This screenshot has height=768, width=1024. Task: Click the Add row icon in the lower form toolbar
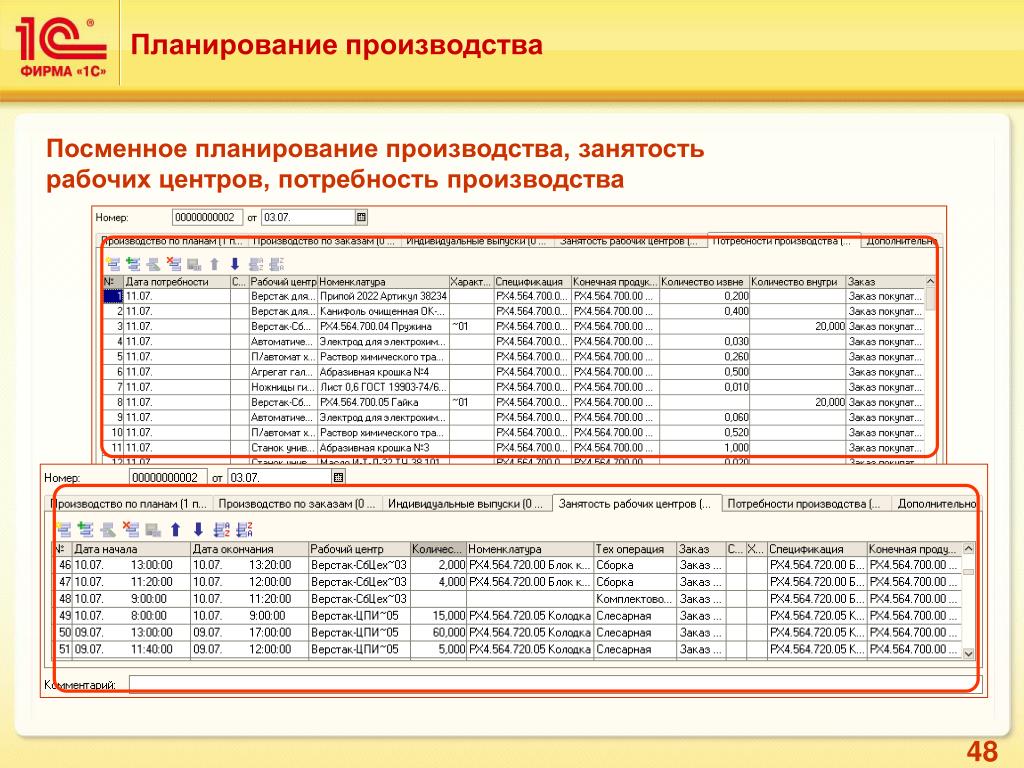pyautogui.click(x=64, y=530)
